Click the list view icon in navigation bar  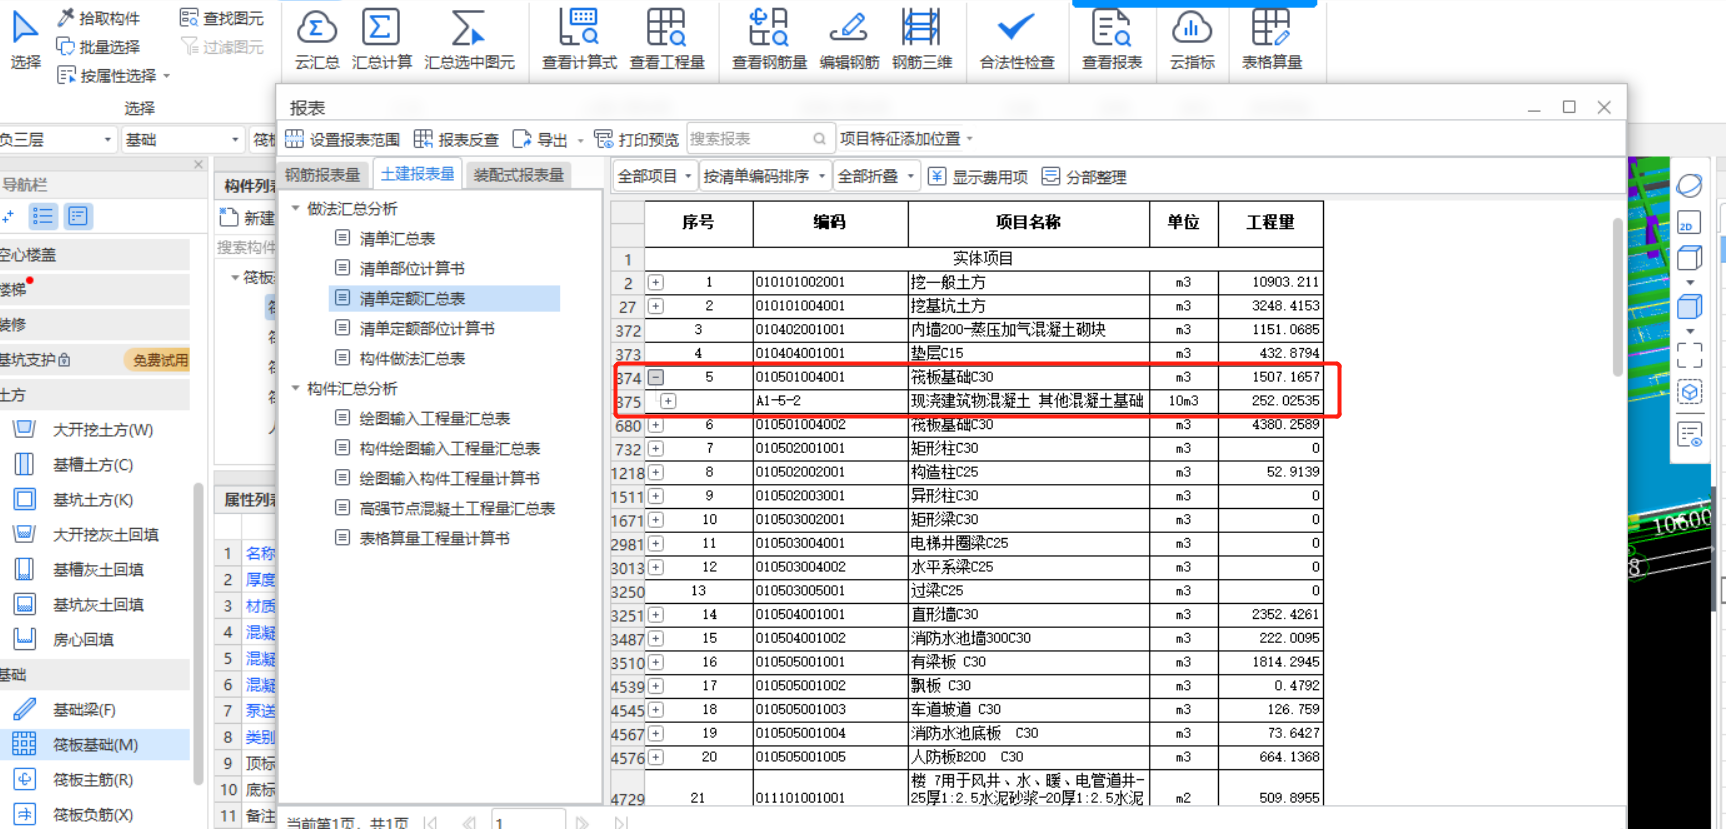43,216
